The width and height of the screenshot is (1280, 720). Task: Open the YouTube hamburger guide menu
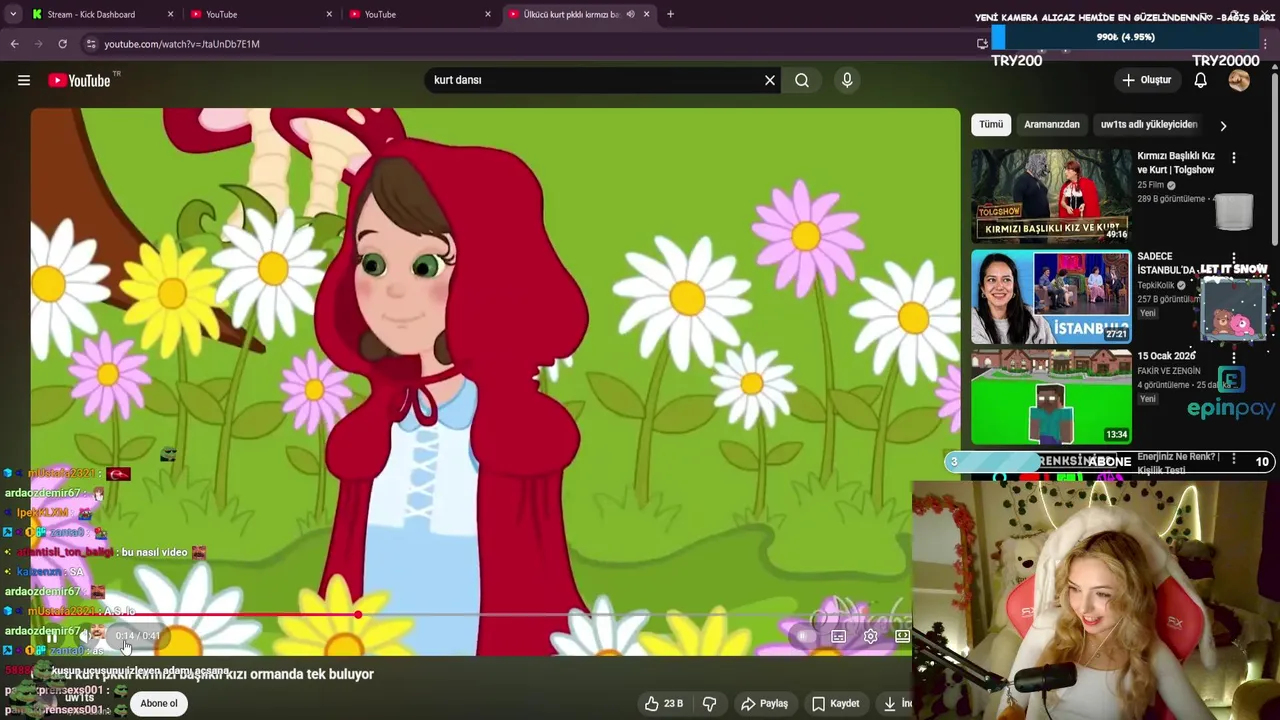24,80
